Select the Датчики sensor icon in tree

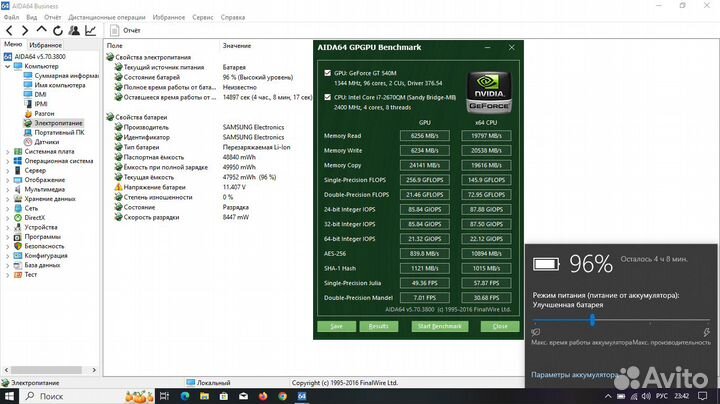pyautogui.click(x=28, y=142)
